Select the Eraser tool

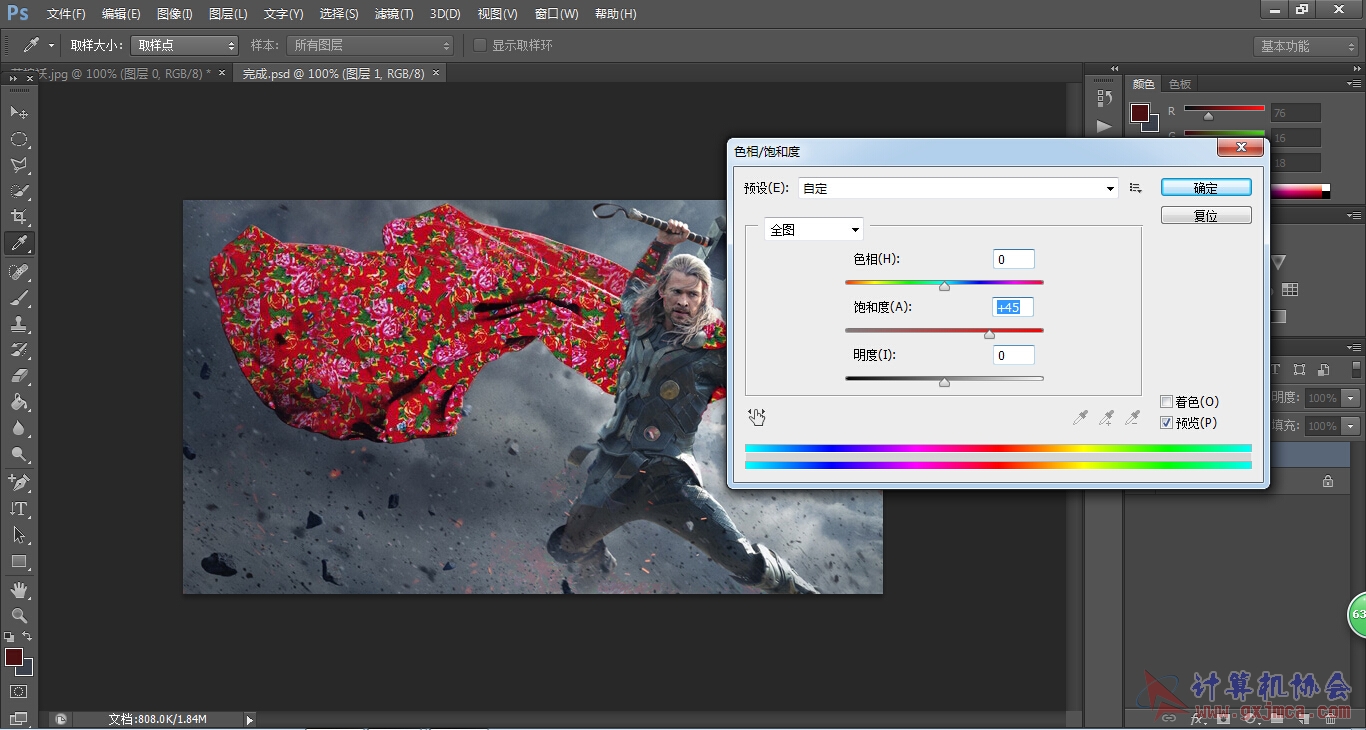18,376
